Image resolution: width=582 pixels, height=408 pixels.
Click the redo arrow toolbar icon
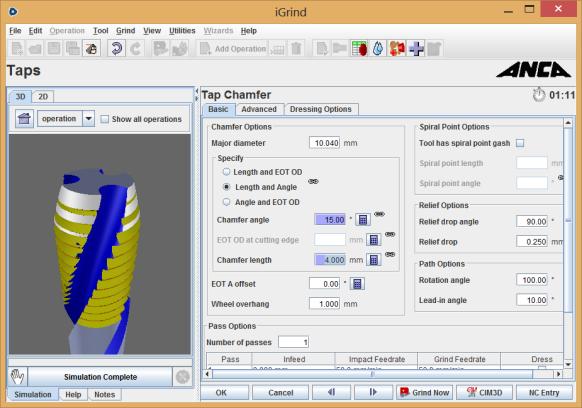tap(135, 49)
